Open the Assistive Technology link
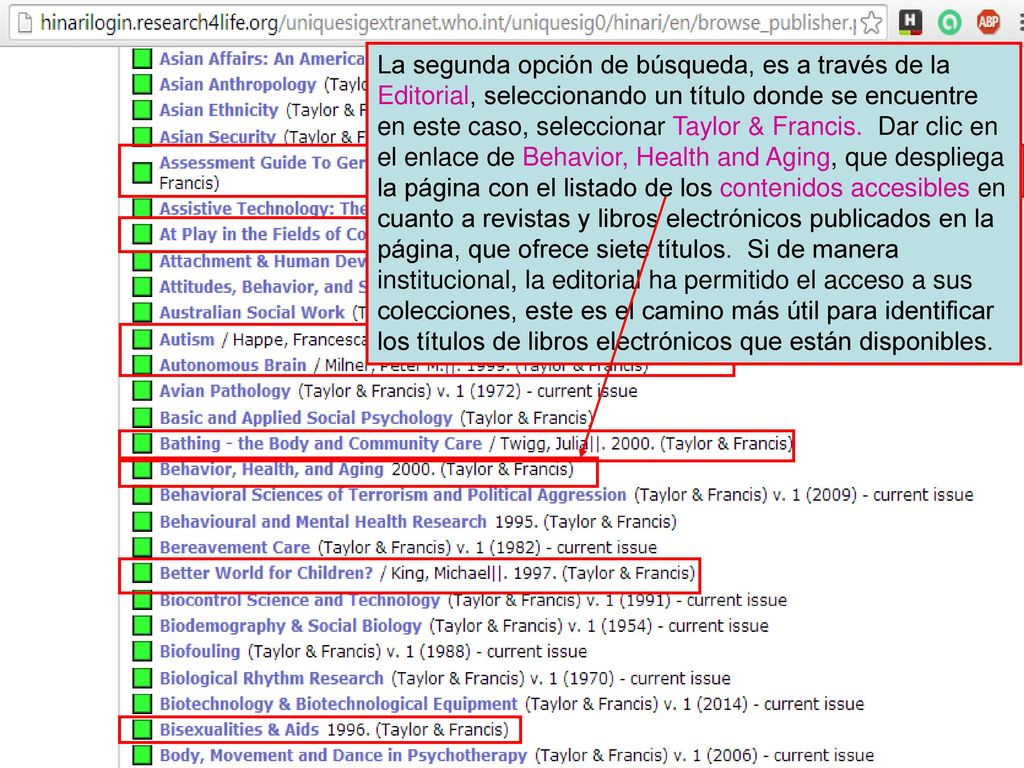This screenshot has height=768, width=1024. pyautogui.click(x=262, y=208)
